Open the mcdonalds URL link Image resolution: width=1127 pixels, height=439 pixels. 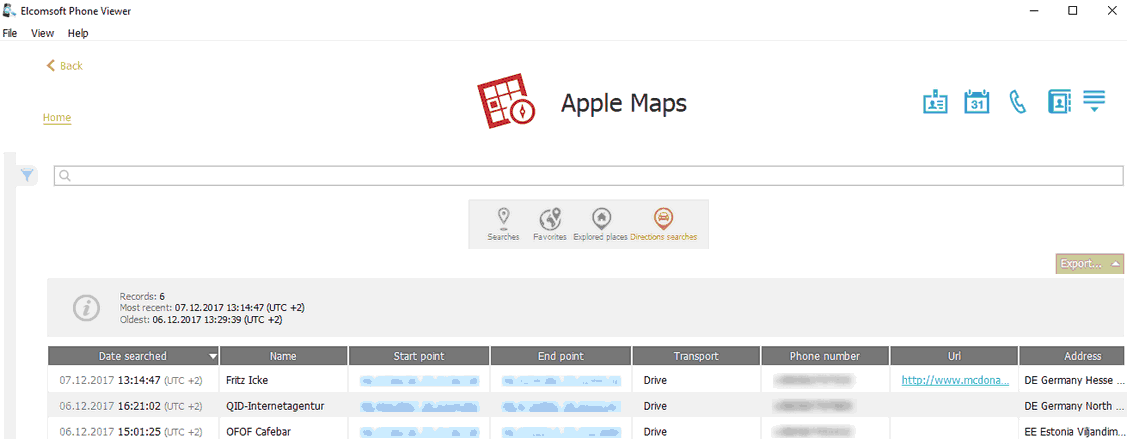pos(954,380)
